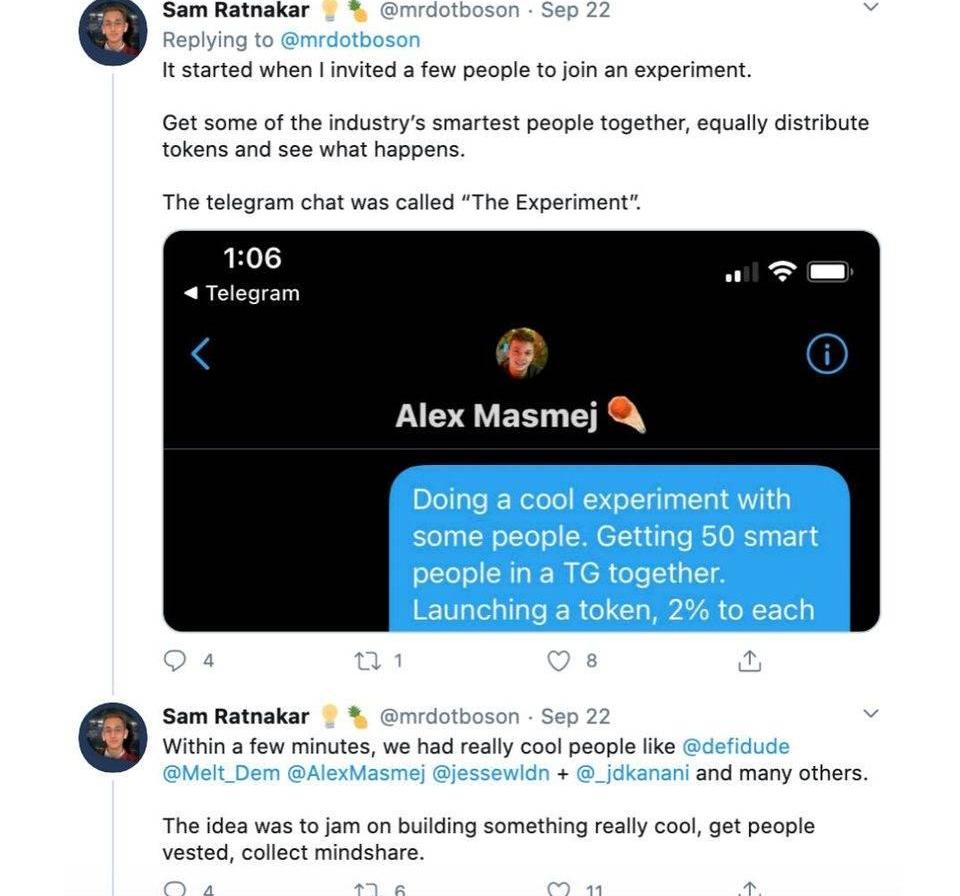Like the tweet with 8 likes
The image size is (960, 896).
[x=560, y=661]
